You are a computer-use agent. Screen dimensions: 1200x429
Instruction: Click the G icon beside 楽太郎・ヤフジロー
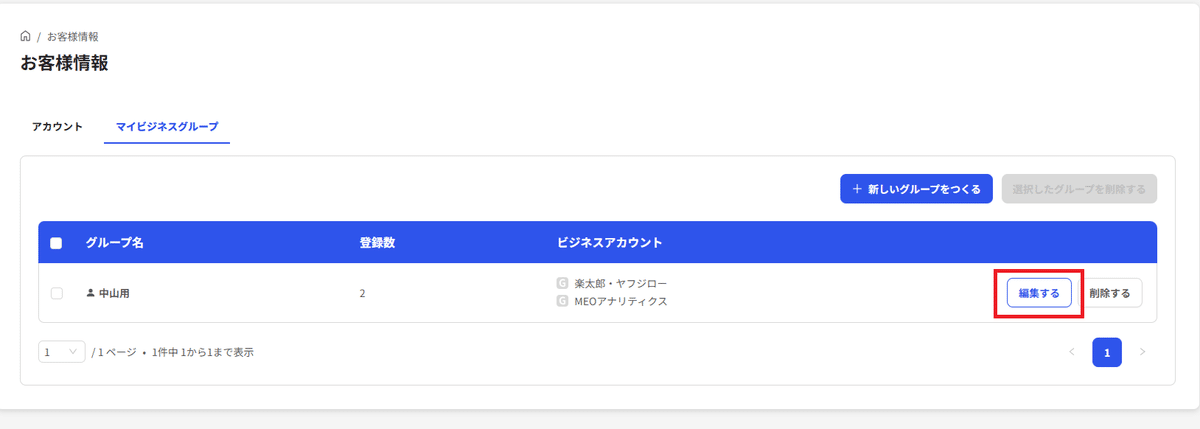click(562, 284)
